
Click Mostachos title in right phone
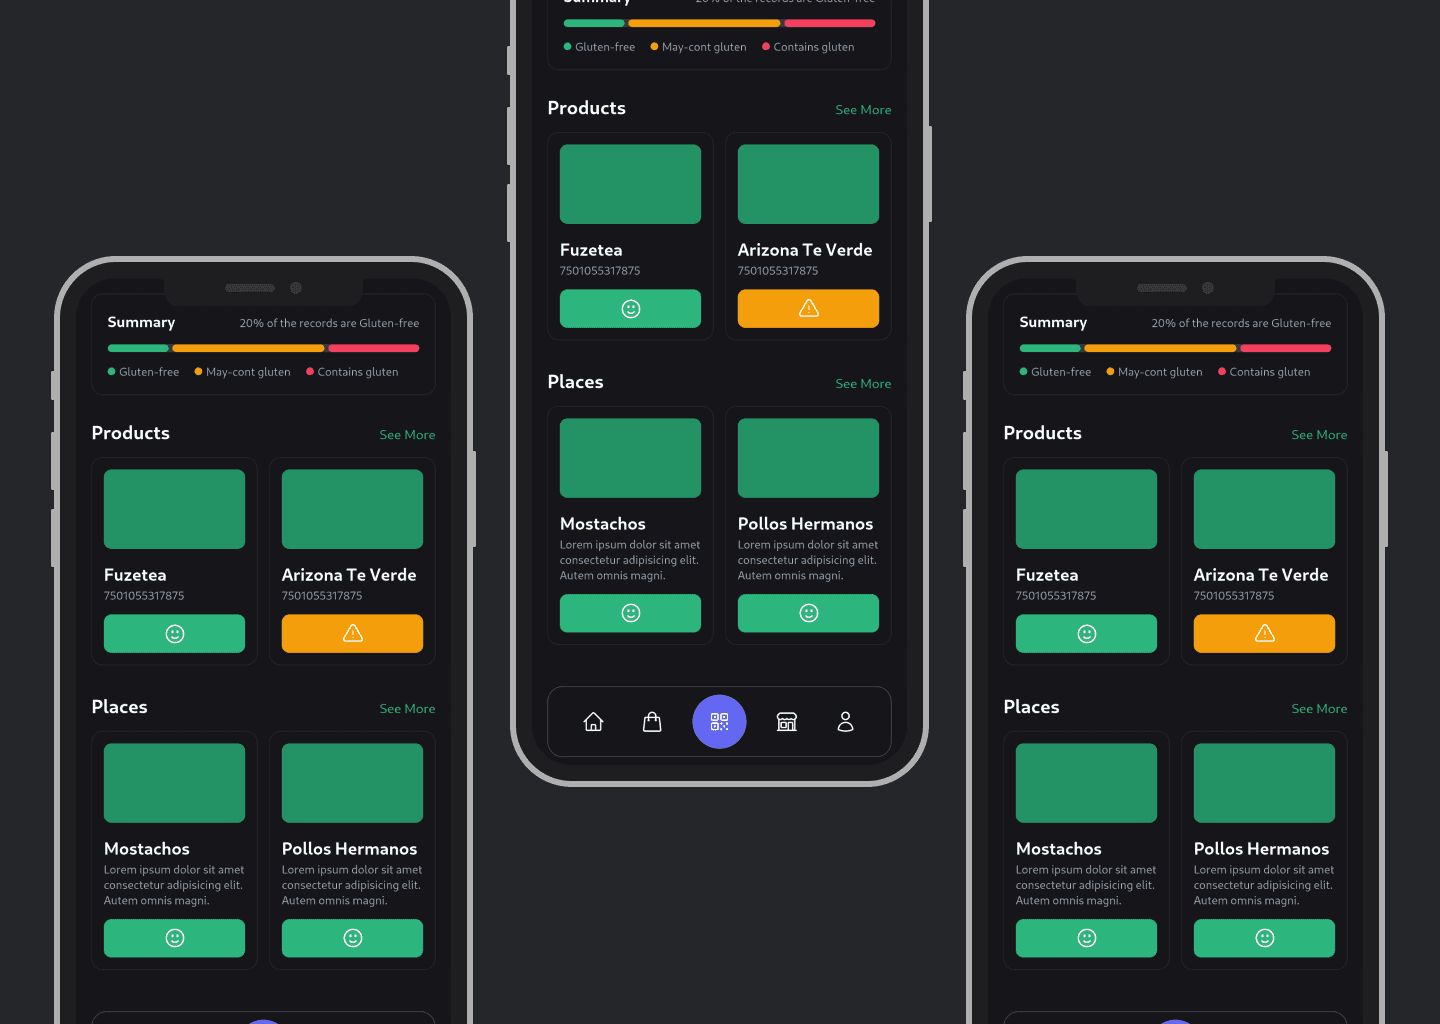coord(1059,849)
